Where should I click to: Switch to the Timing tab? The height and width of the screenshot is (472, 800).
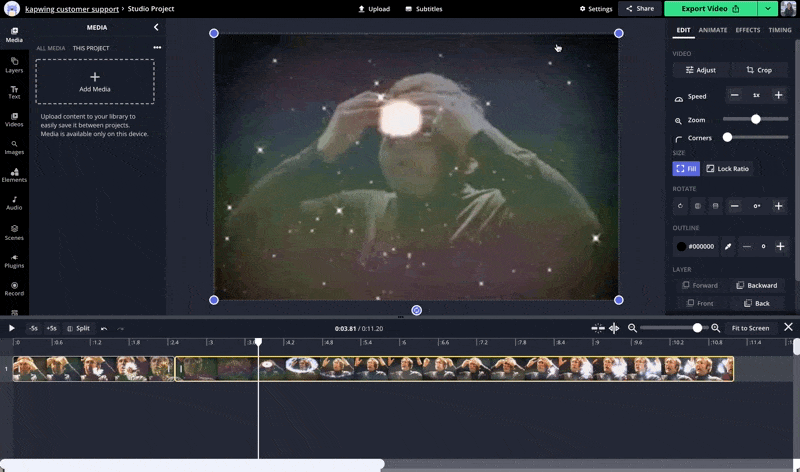(x=780, y=30)
